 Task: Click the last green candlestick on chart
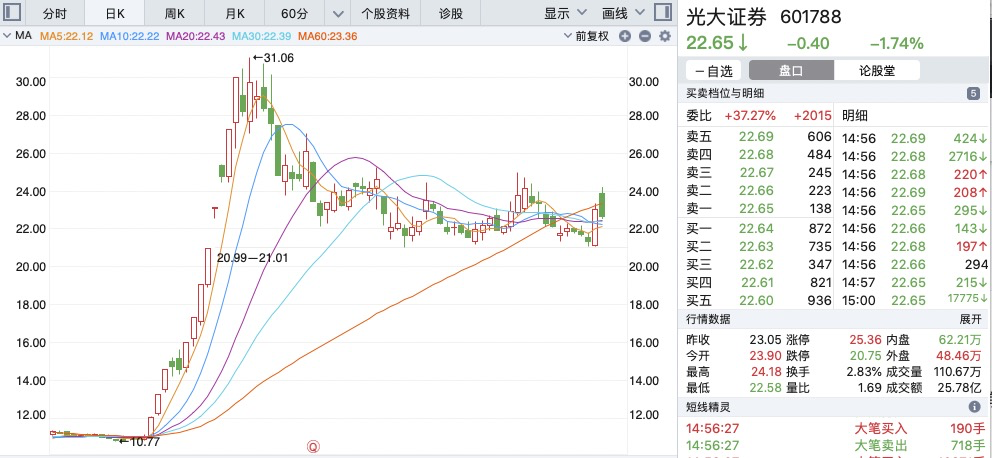602,204
